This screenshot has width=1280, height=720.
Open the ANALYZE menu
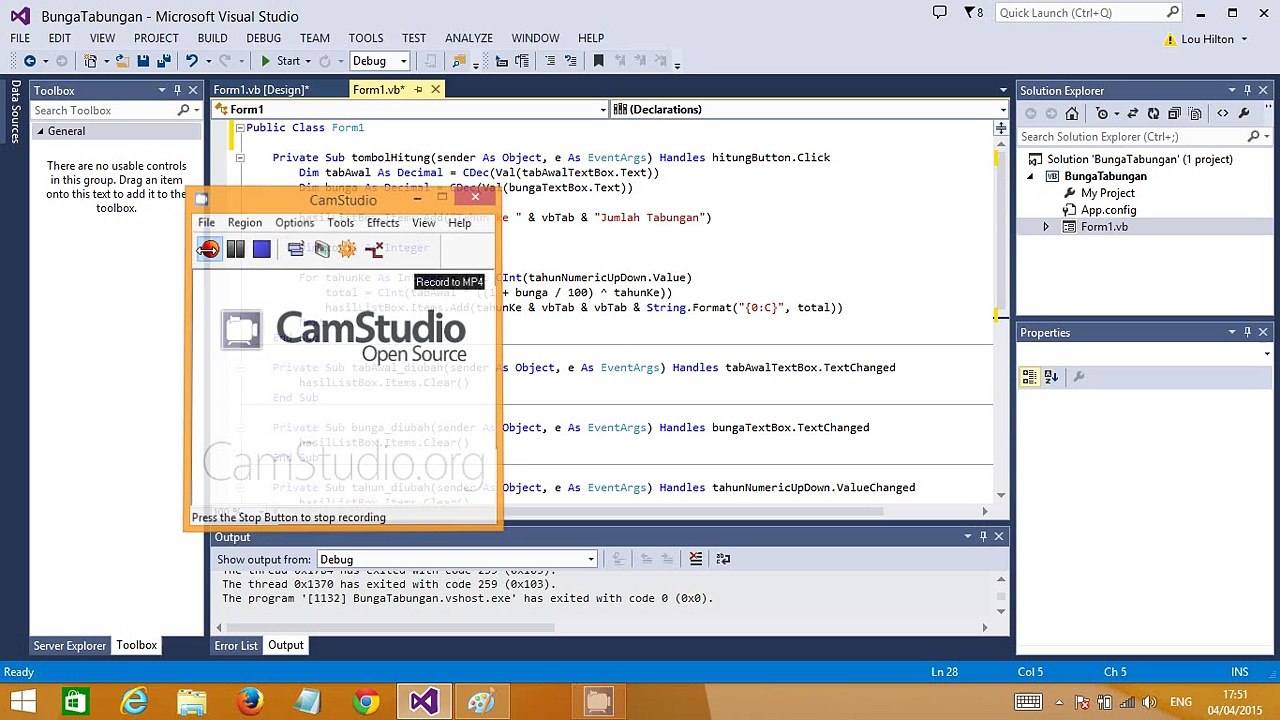click(x=469, y=38)
